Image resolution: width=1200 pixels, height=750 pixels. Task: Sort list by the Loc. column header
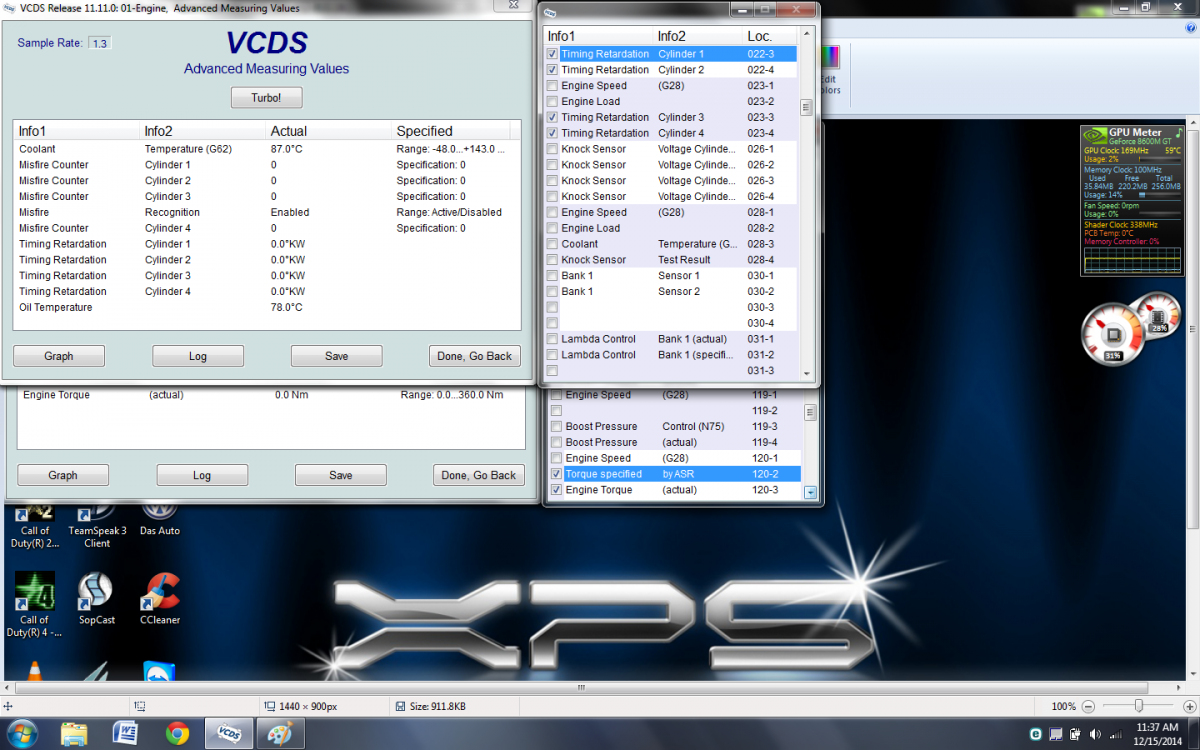(x=759, y=37)
